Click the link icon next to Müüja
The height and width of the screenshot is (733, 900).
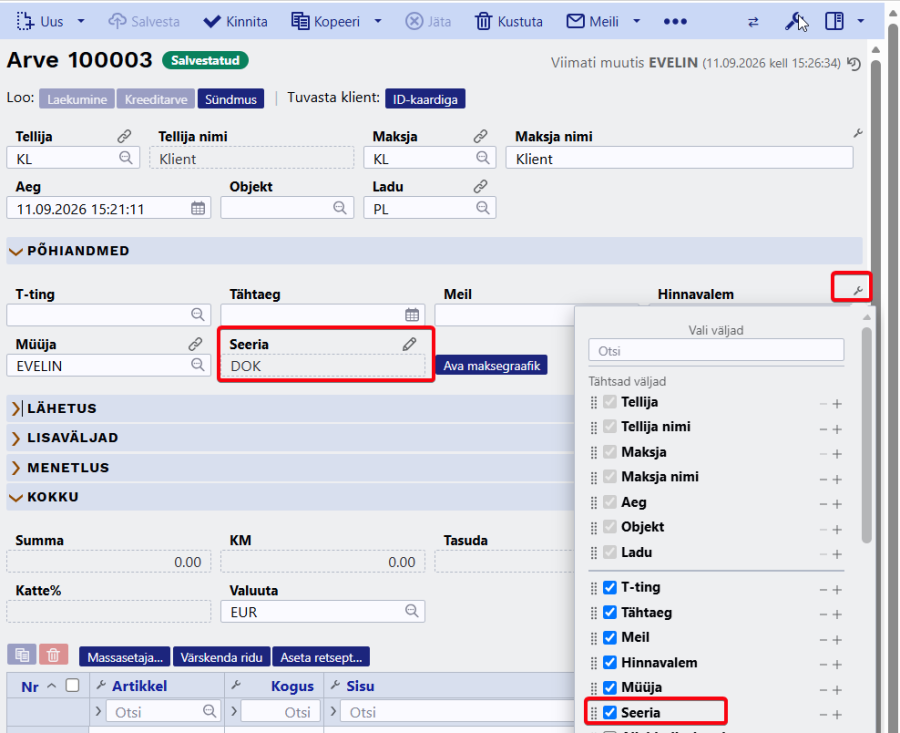(195, 344)
